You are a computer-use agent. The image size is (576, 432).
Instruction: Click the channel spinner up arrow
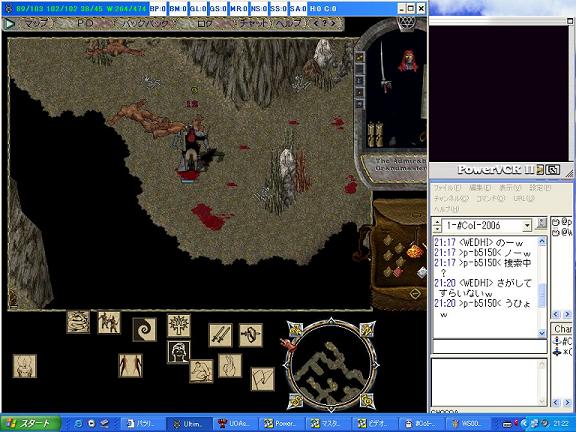pyautogui.click(x=437, y=222)
